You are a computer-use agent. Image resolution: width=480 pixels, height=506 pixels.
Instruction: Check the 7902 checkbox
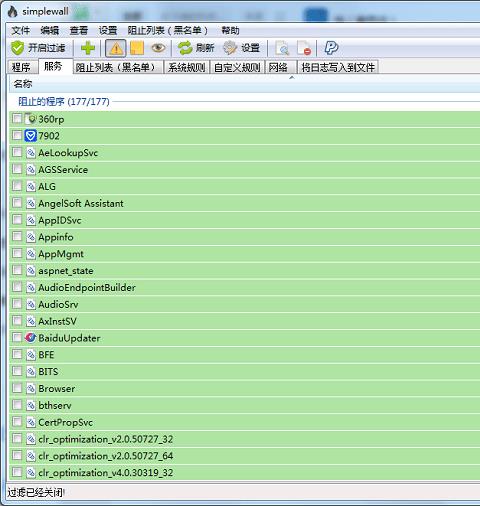[17, 135]
